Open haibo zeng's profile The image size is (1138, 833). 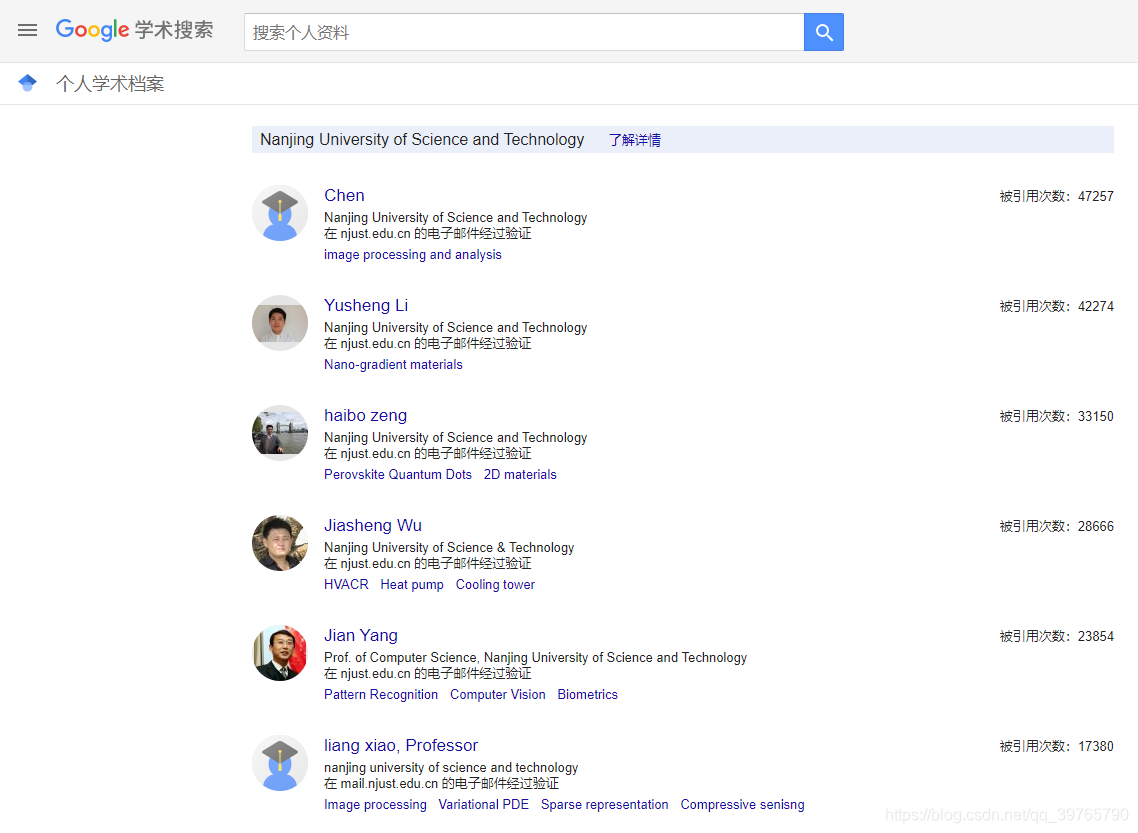(x=365, y=415)
